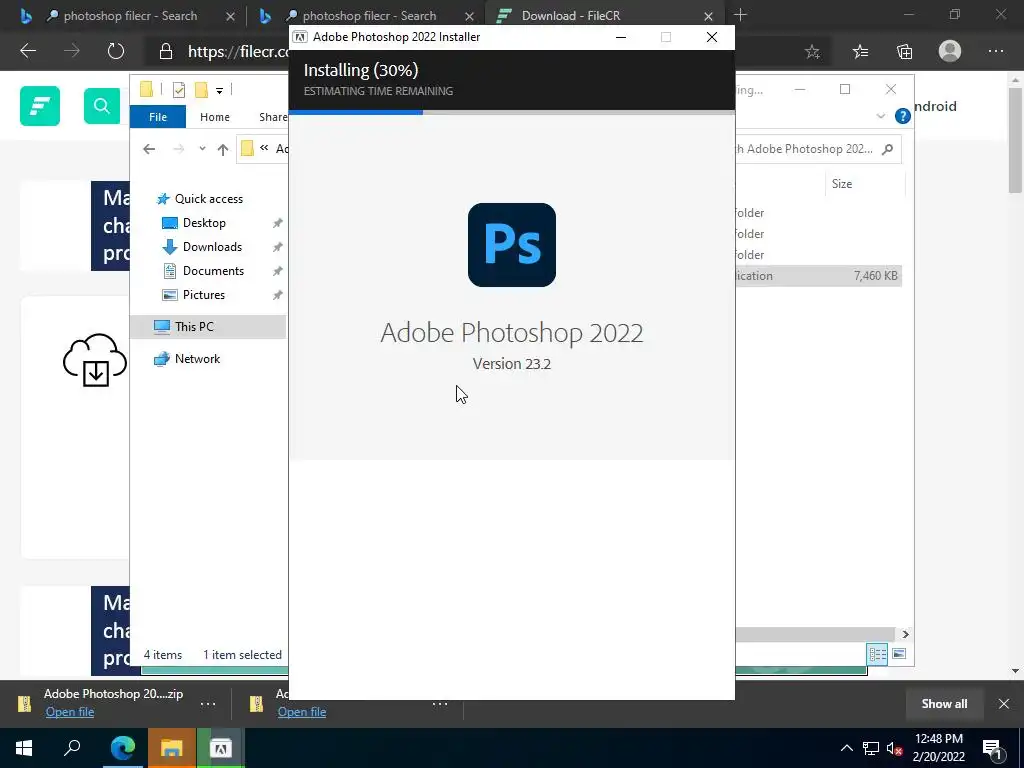
Task: Select Network in Explorer sidebar
Action: coord(197,359)
